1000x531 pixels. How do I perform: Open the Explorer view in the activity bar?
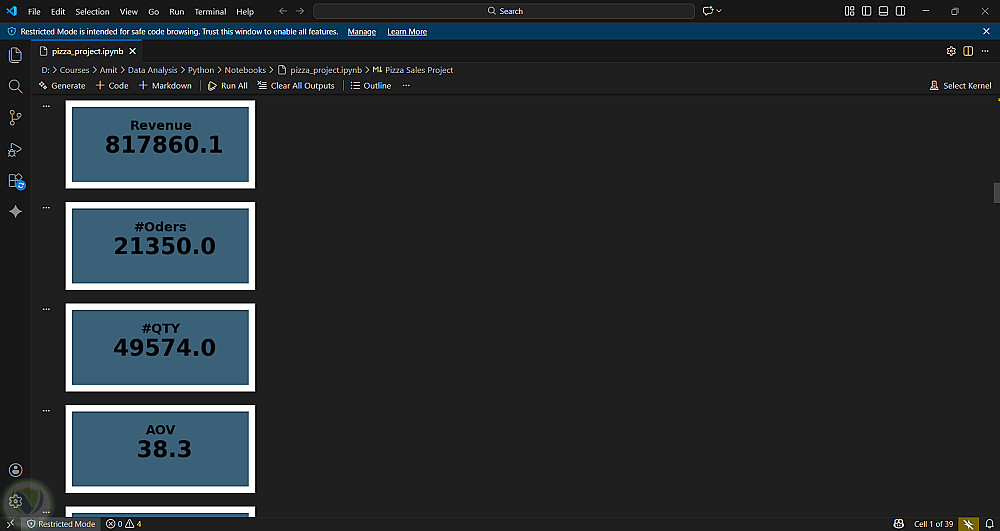point(15,55)
